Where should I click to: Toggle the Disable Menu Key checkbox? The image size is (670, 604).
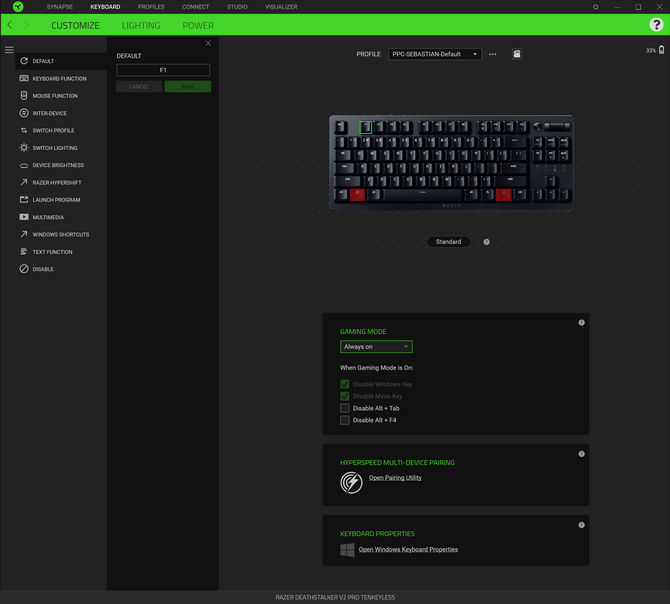[344, 396]
